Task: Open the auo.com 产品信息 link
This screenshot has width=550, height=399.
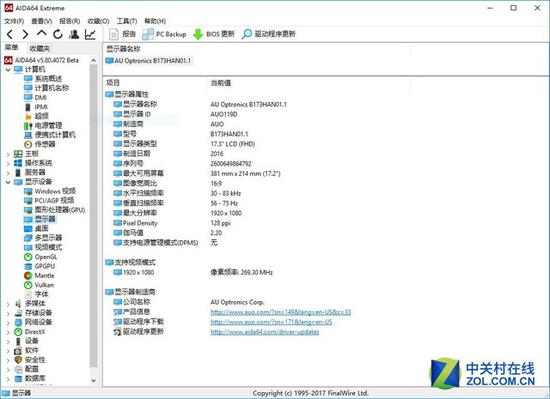Action: point(281,312)
